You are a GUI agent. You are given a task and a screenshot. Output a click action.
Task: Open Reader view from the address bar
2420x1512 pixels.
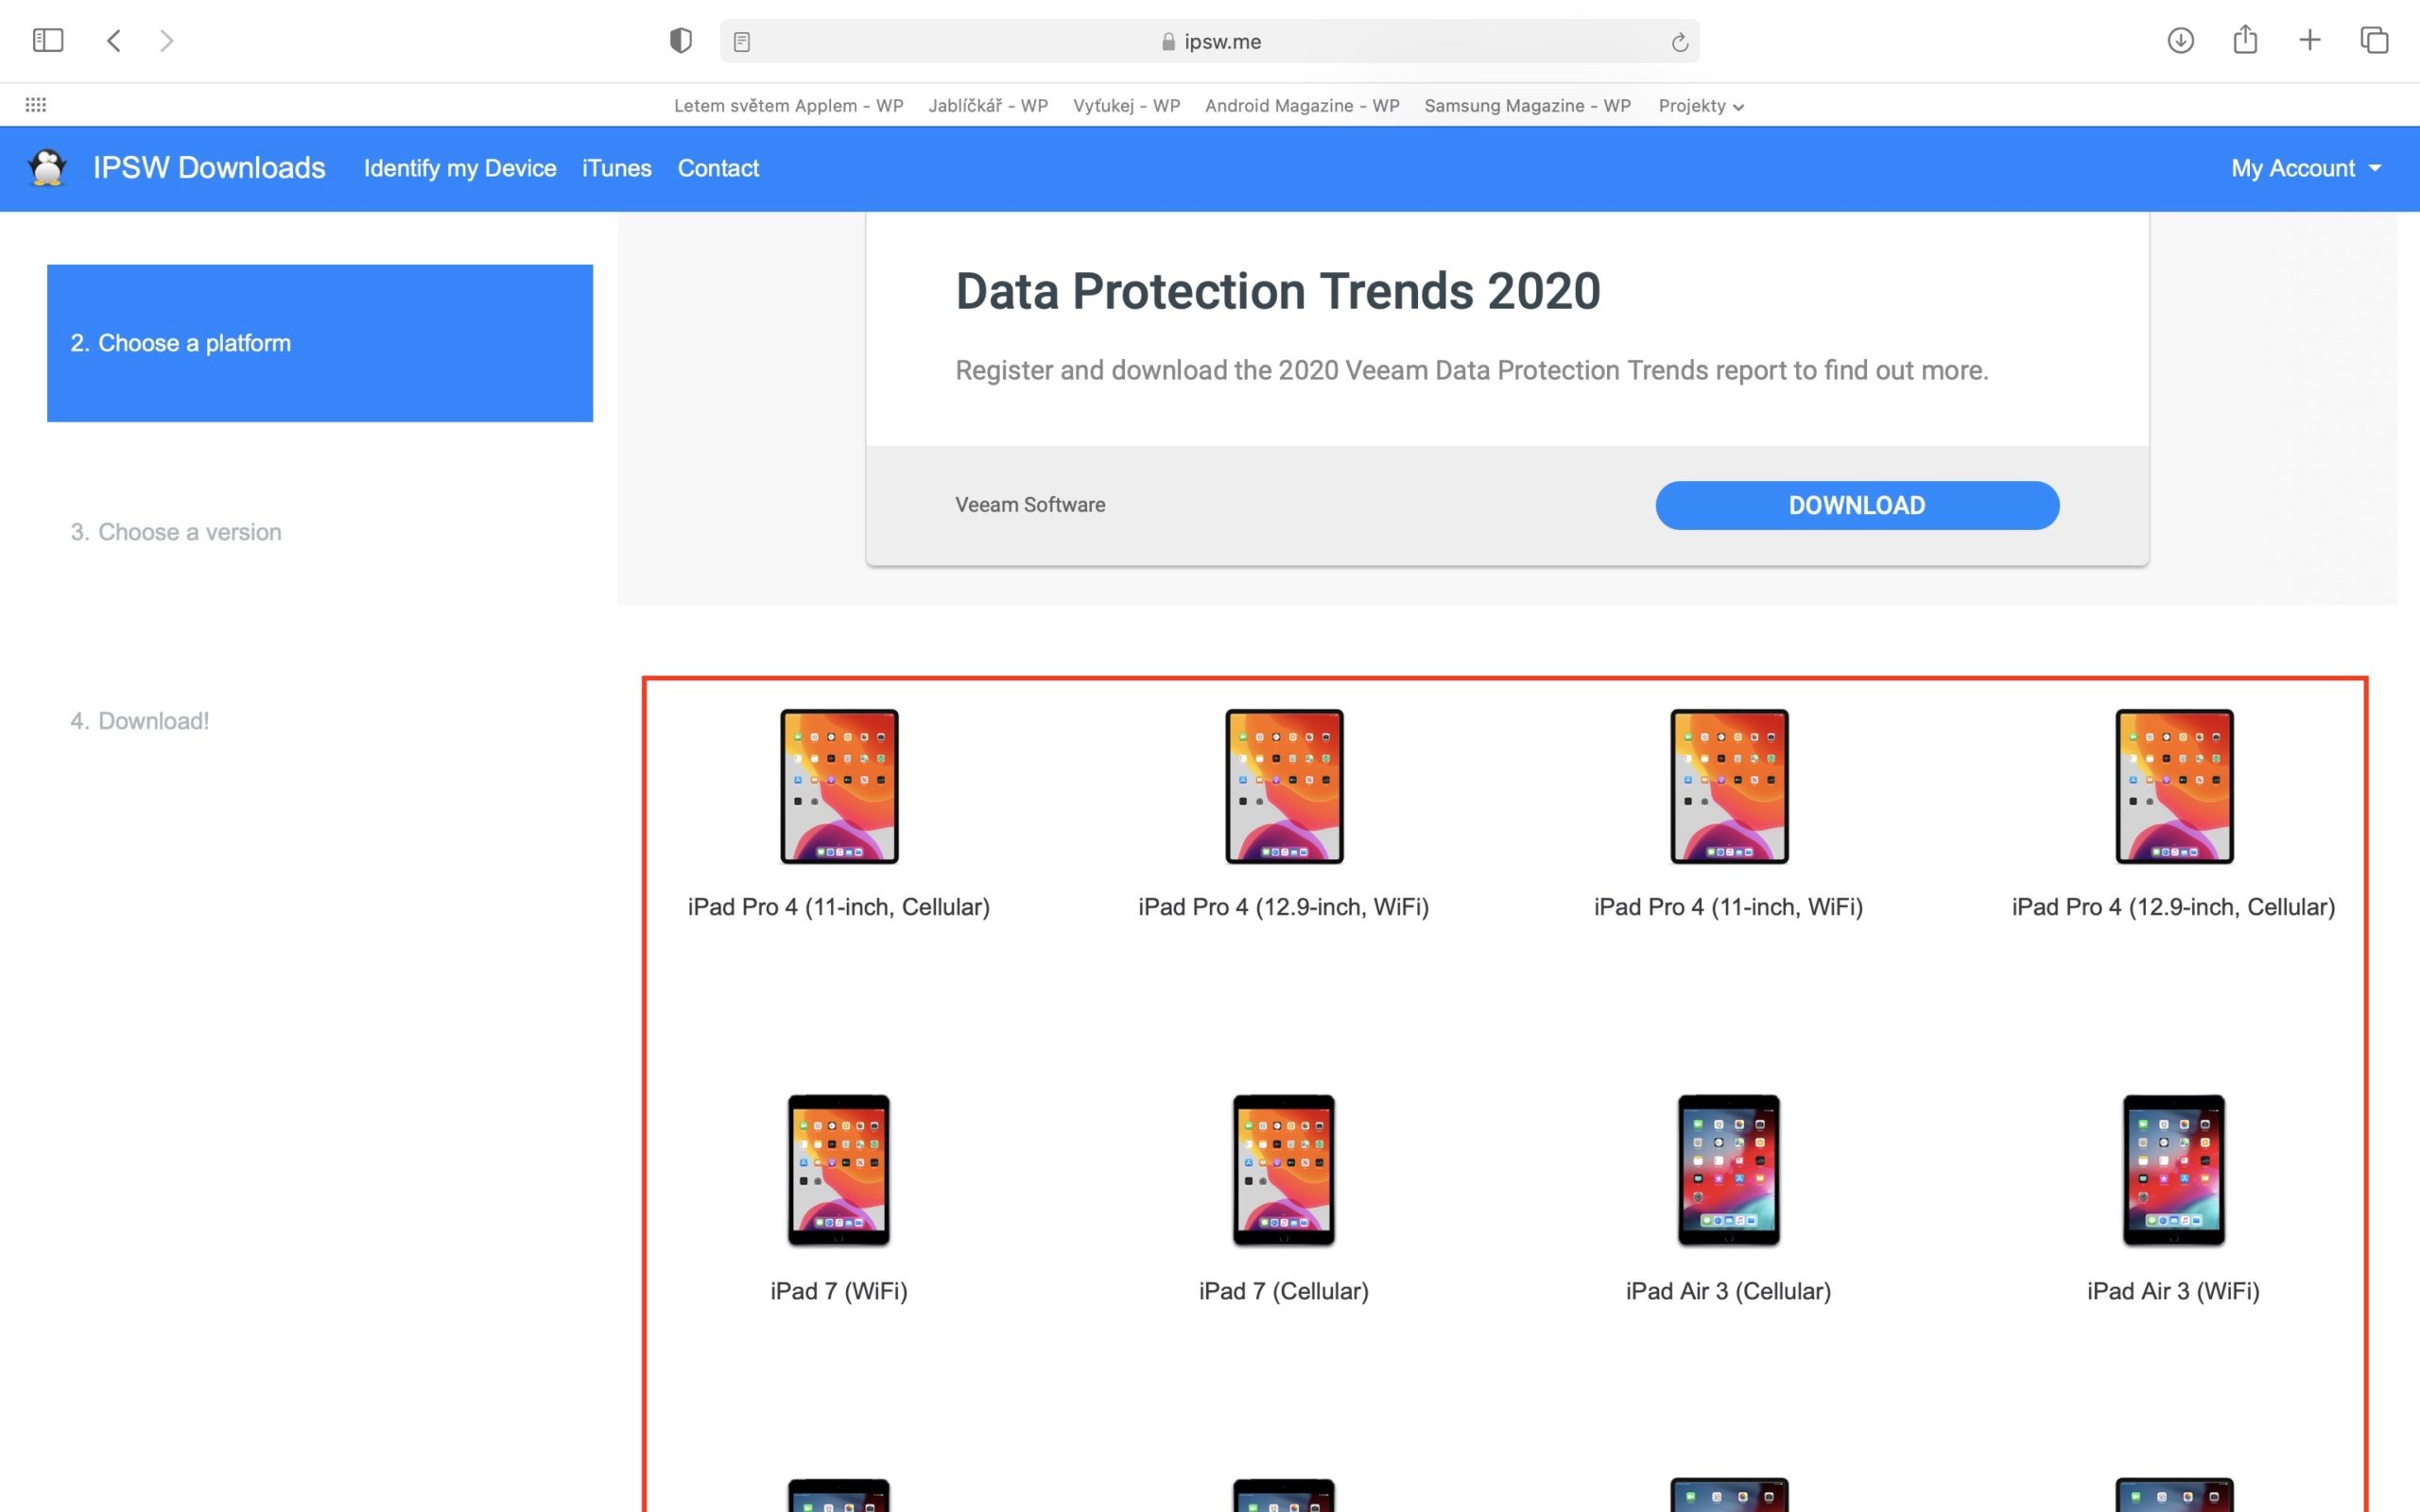(741, 41)
